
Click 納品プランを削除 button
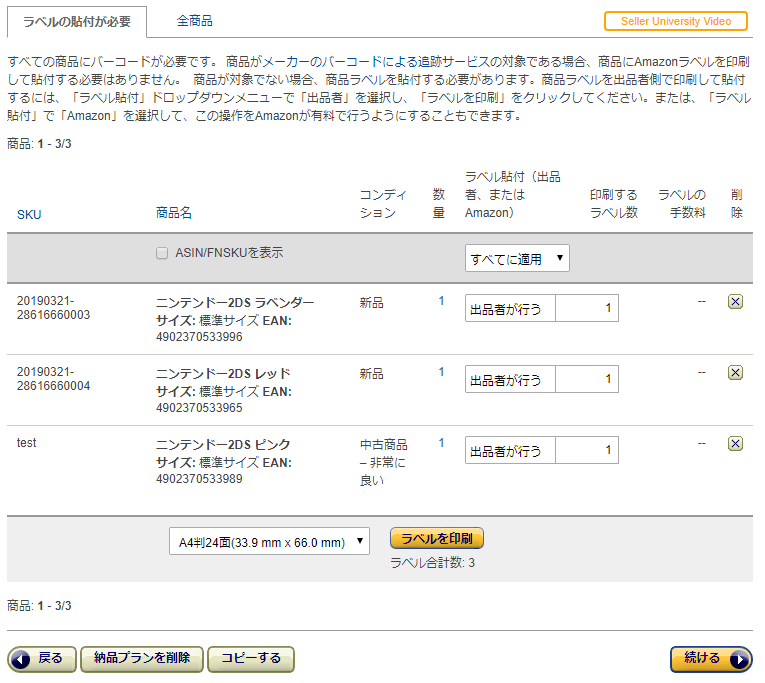[x=141, y=659]
